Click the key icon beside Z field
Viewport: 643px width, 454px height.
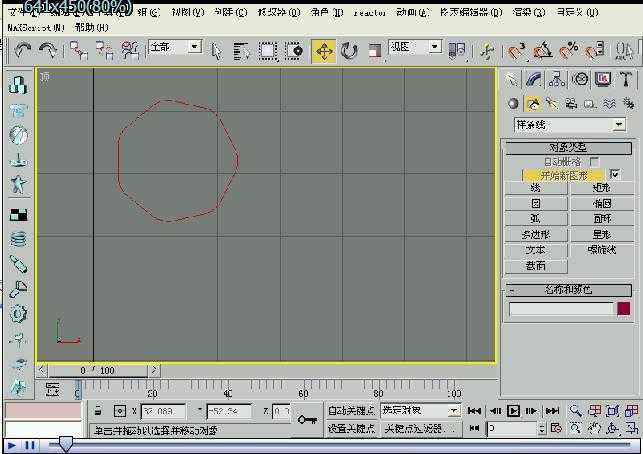[308, 419]
